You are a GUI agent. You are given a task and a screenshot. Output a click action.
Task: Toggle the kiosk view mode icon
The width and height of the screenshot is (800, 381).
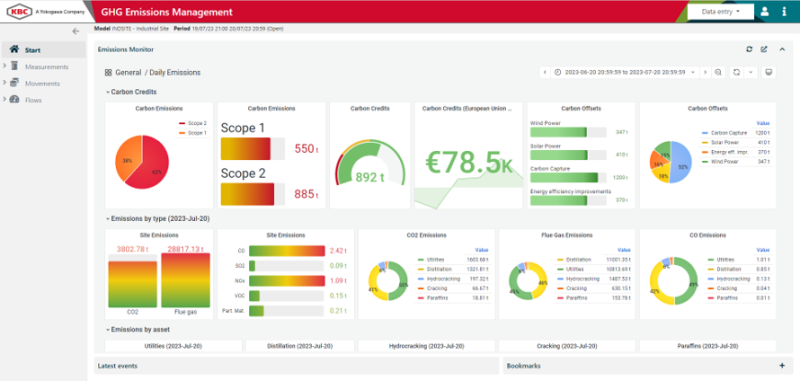[769, 72]
